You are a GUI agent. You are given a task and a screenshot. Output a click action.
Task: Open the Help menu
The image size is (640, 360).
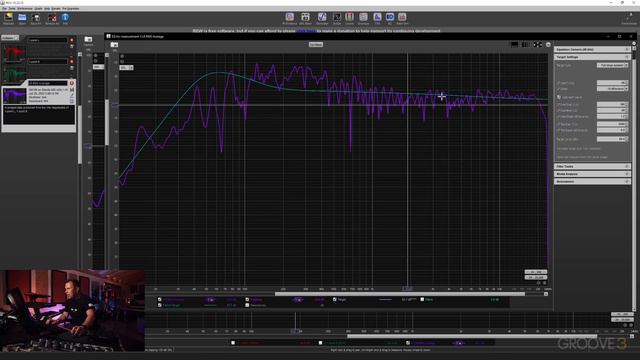click(47, 9)
